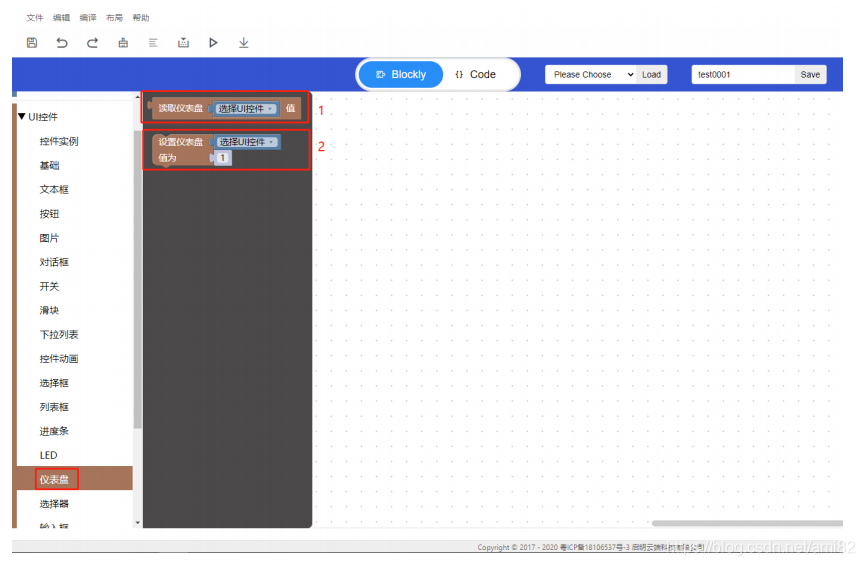The height and width of the screenshot is (566, 865).
Task: Switch to the Blockly tab
Action: [x=401, y=74]
